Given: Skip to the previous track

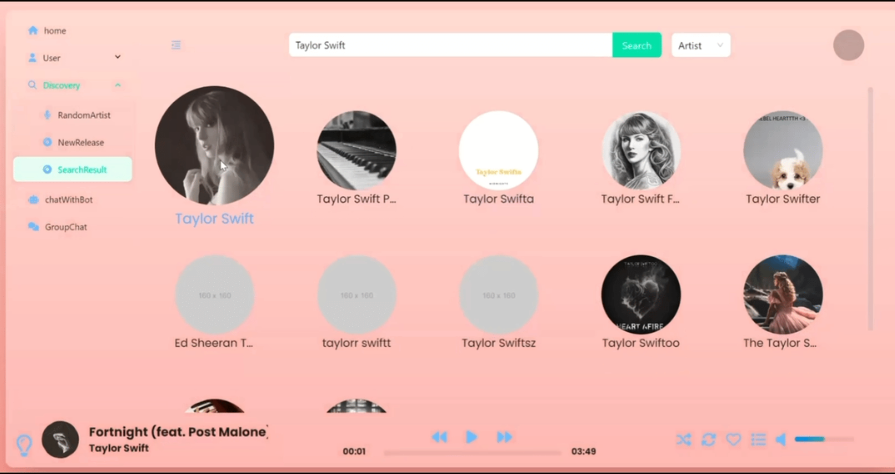Looking at the screenshot, I should pyautogui.click(x=439, y=437).
